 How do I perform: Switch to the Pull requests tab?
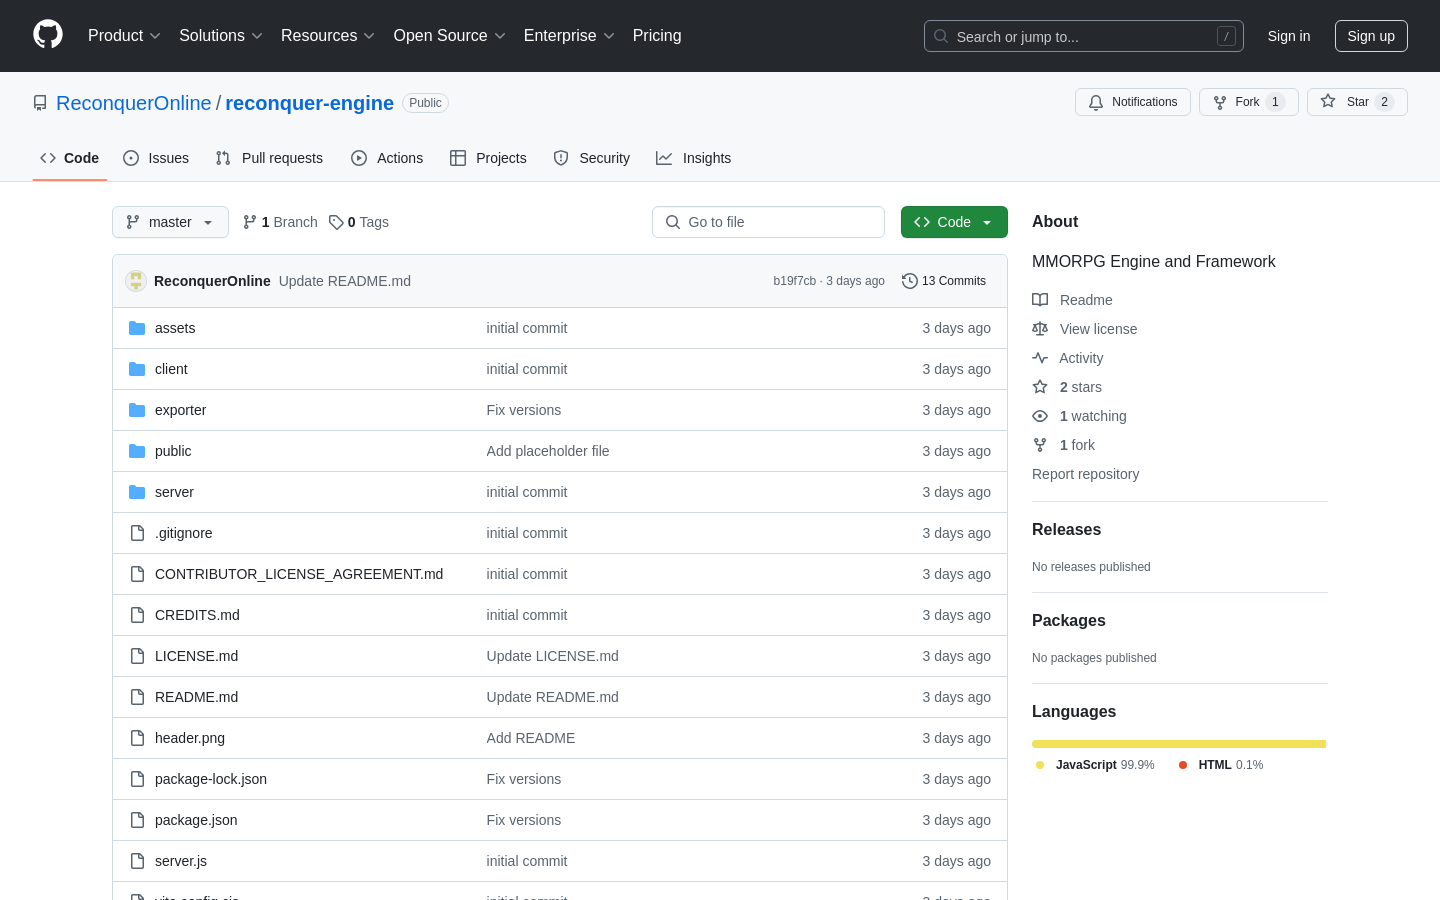click(x=269, y=158)
